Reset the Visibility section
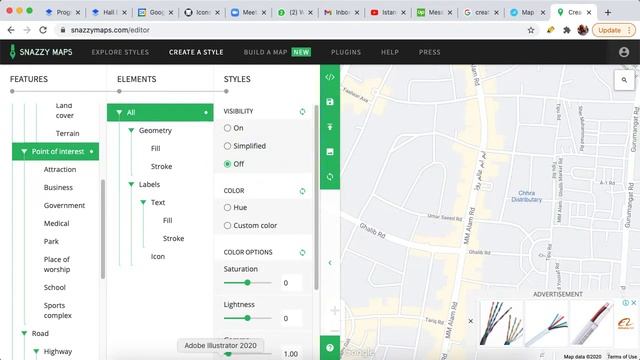The width and height of the screenshot is (640, 360). 302,111
